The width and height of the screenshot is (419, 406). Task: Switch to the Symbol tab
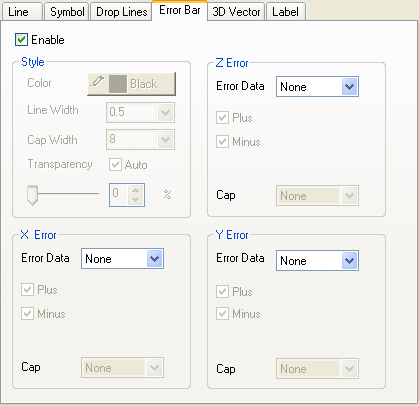67,12
